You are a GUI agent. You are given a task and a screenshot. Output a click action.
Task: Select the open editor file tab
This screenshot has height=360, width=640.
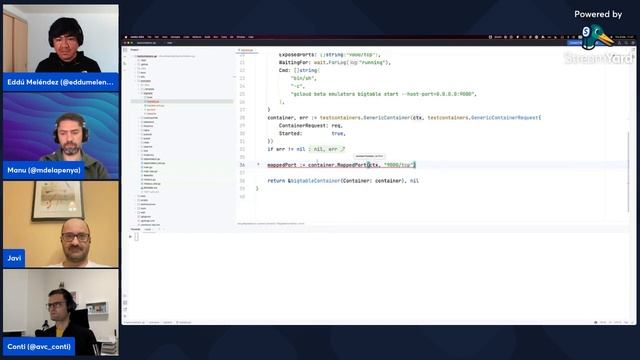pos(247,50)
